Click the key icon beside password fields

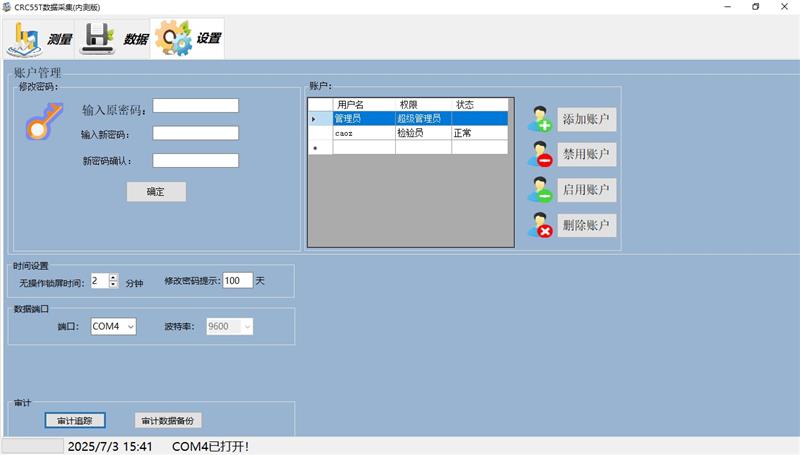(x=44, y=121)
